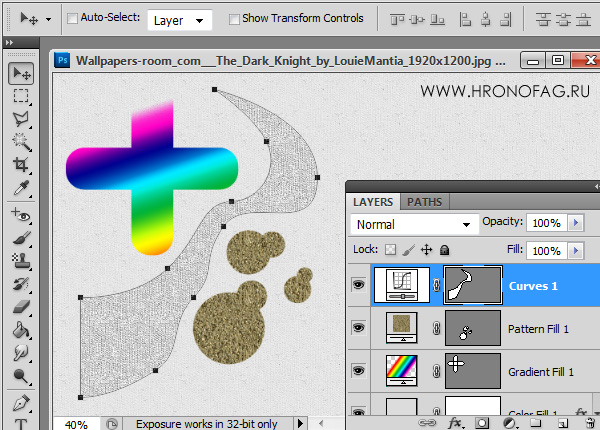The height and width of the screenshot is (430, 600).
Task: Select the Magic Wand tool
Action: click(21, 142)
